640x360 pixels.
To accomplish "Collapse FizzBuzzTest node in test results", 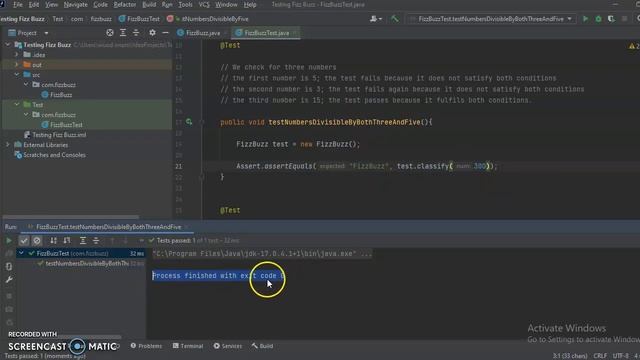I will pyautogui.click(x=21, y=253).
